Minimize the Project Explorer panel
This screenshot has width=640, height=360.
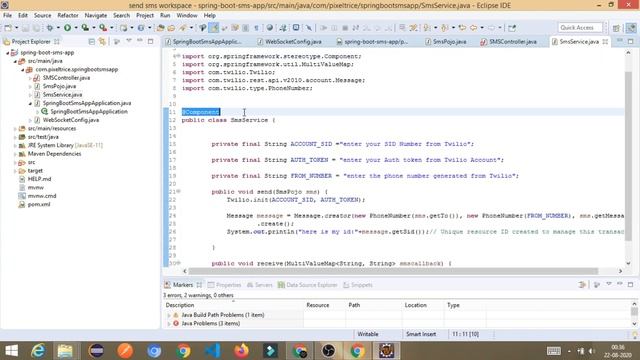pyautogui.click(x=140, y=41)
